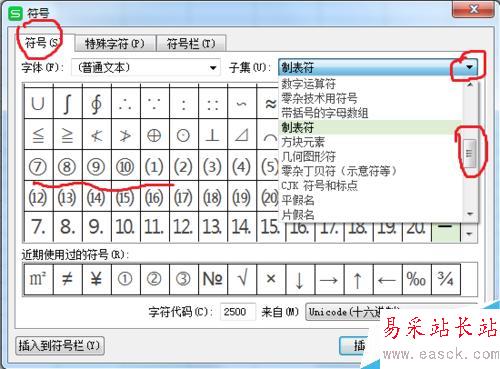Select the highlighted box-drawing line ─ cell
This screenshot has width=500, height=369.
pyautogui.click(x=446, y=232)
